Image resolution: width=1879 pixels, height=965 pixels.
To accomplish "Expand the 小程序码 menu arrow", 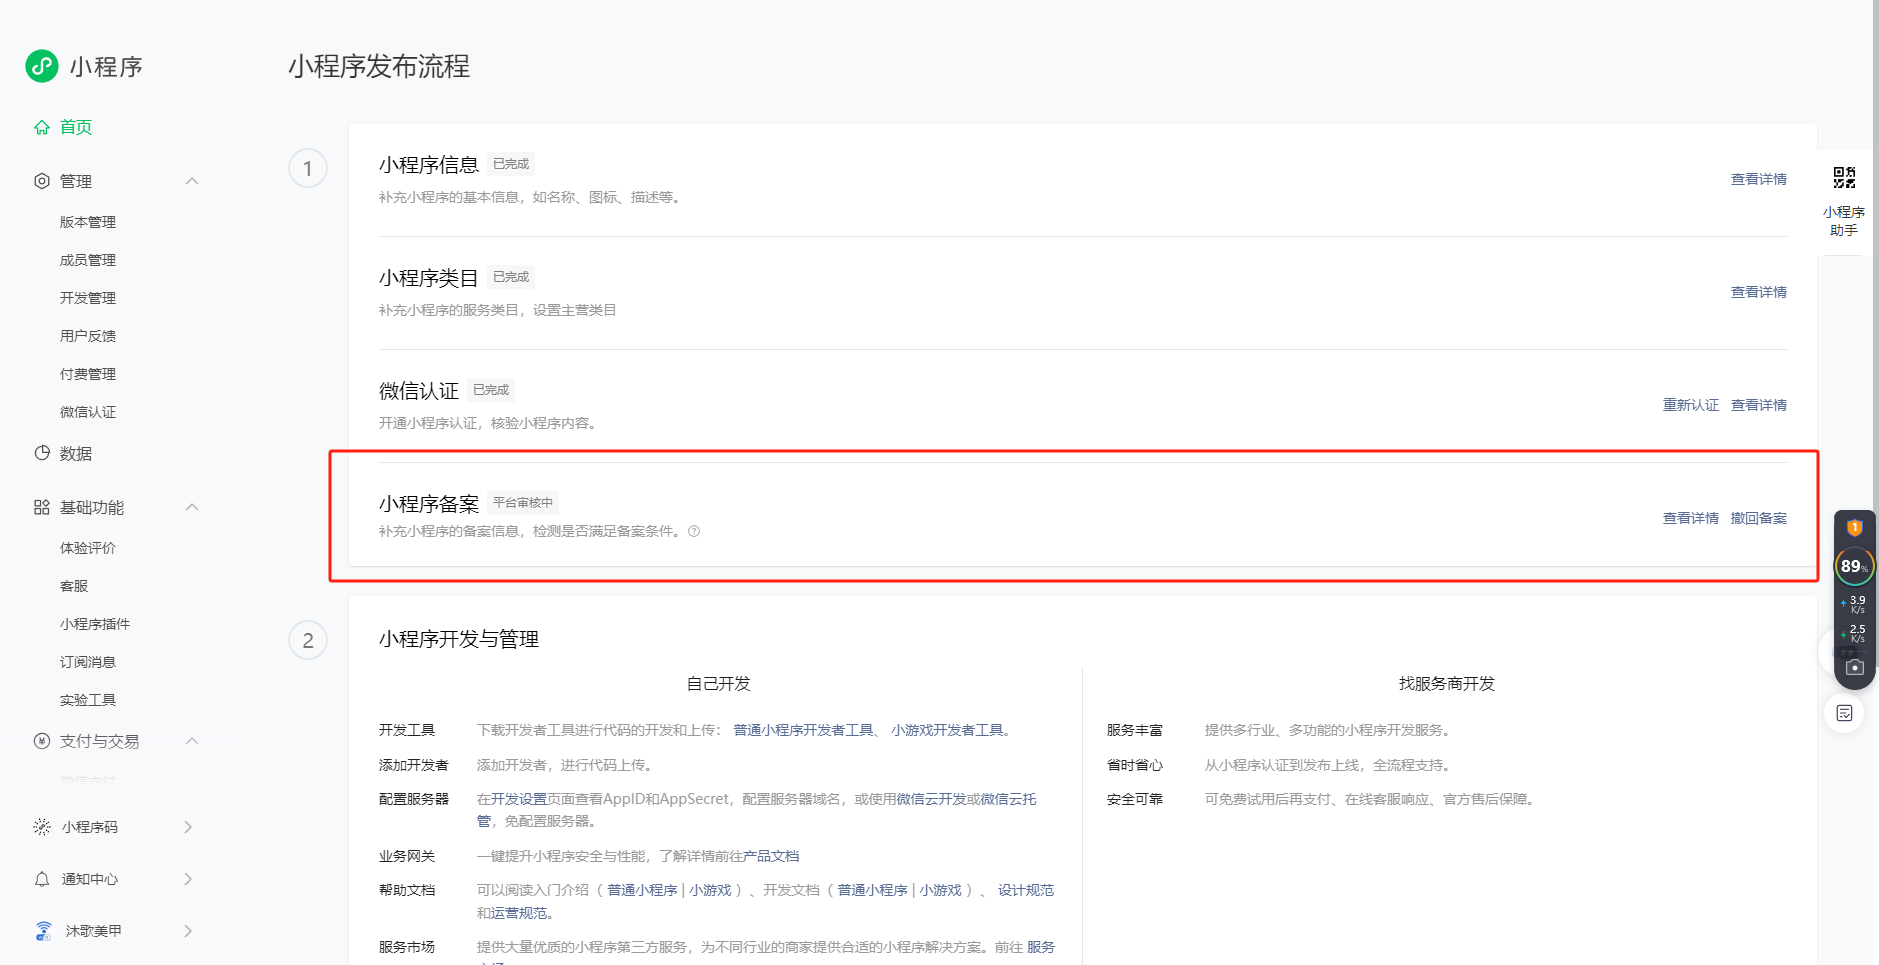I will pyautogui.click(x=188, y=827).
